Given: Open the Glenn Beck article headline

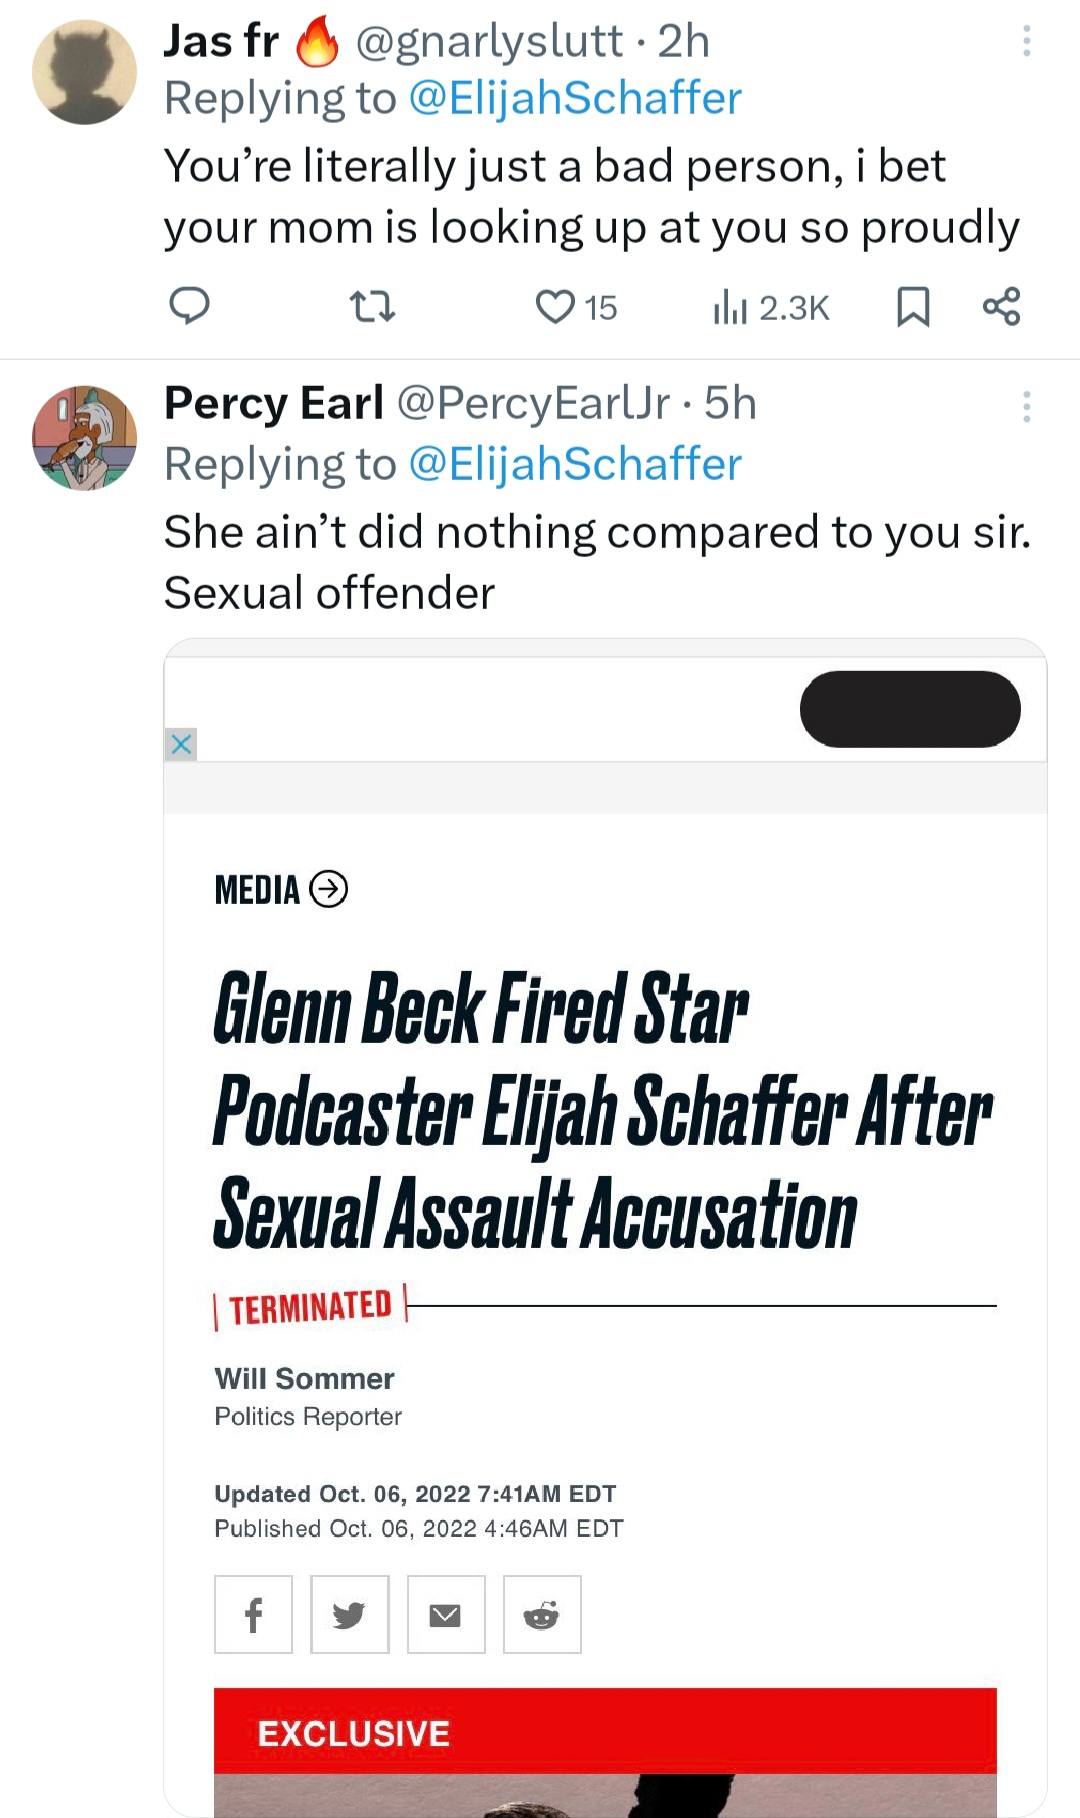Looking at the screenshot, I should pos(600,1110).
